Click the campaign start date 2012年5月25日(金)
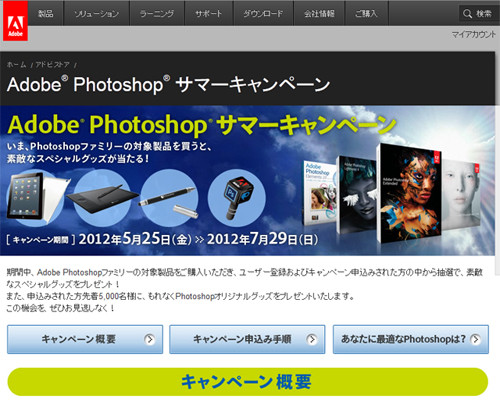The image size is (500, 406). click(x=135, y=239)
